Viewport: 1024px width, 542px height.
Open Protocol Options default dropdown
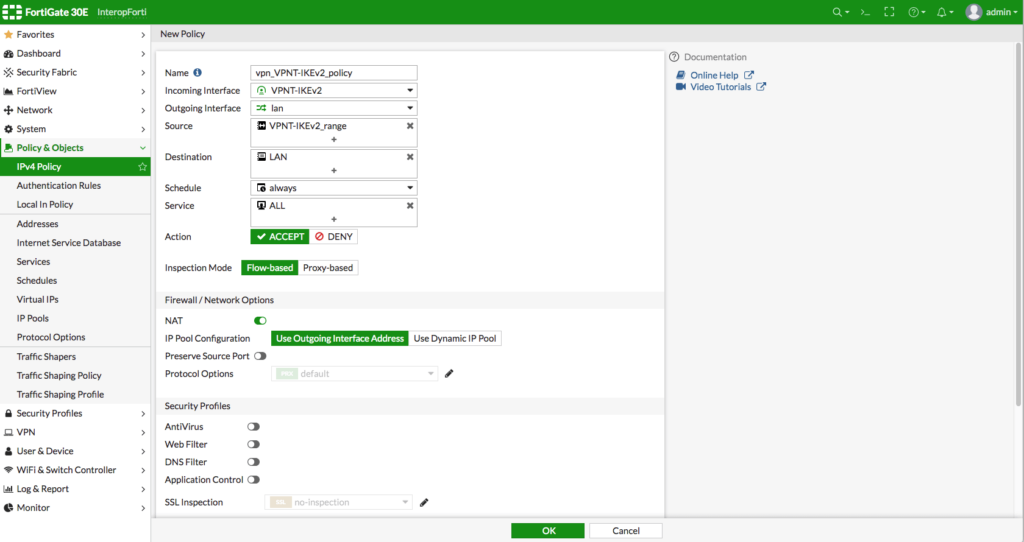(x=355, y=374)
